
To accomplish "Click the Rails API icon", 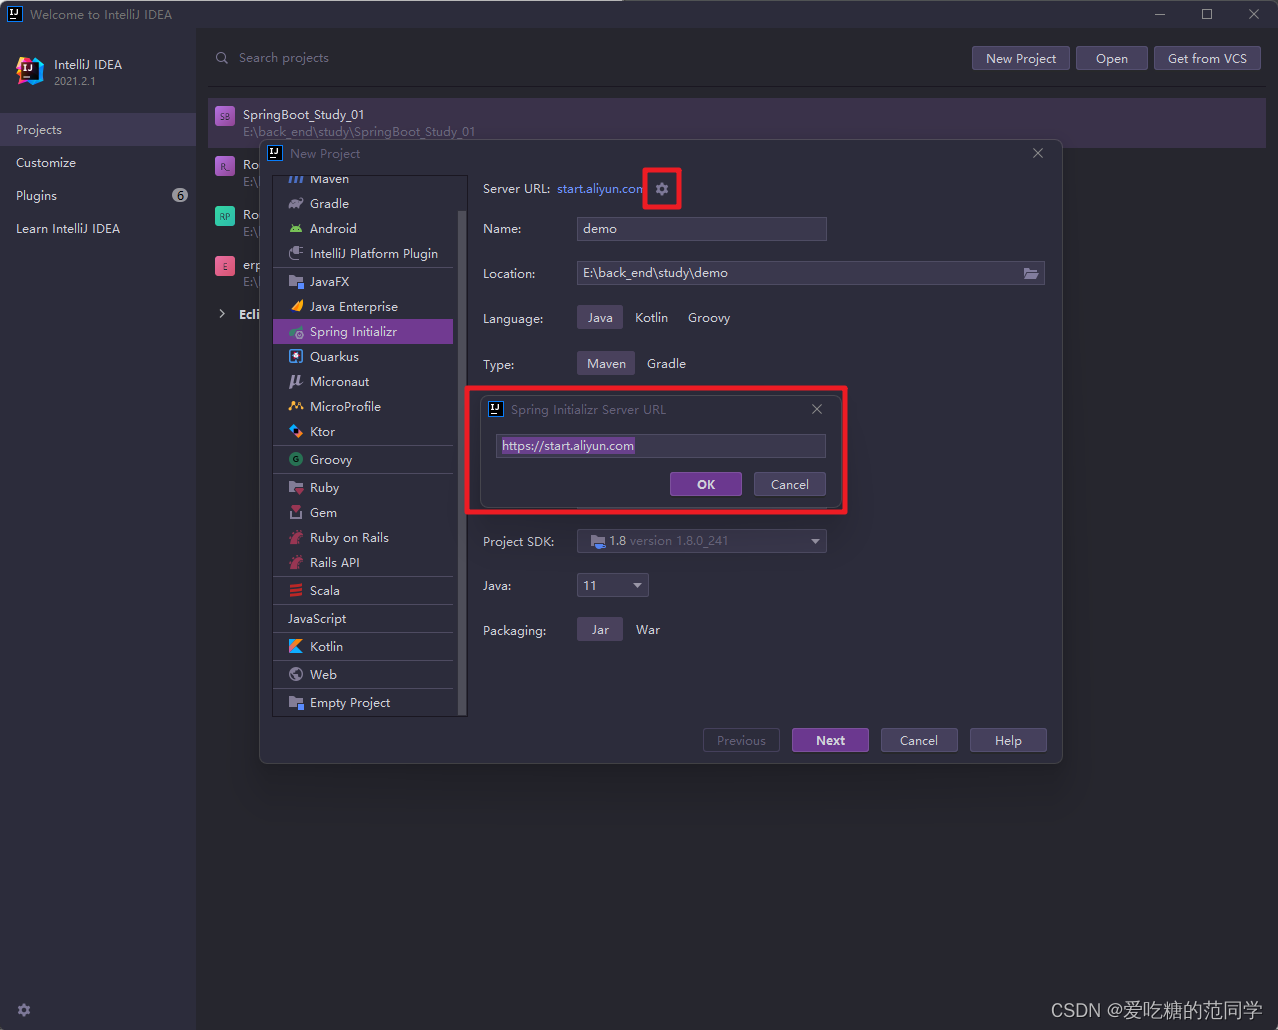I will tap(296, 563).
